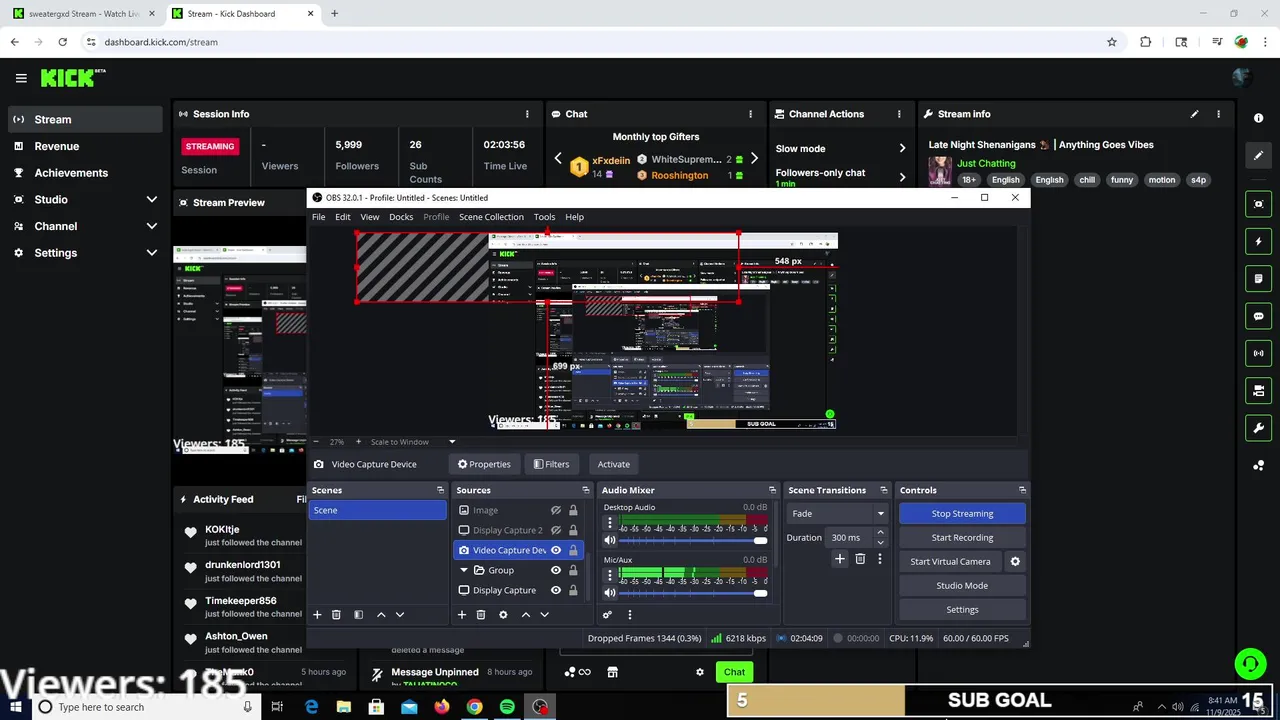Screen dimensions: 1280x720
Task: Add a new scene in OBS Scenes dock
Action: pyautogui.click(x=317, y=615)
